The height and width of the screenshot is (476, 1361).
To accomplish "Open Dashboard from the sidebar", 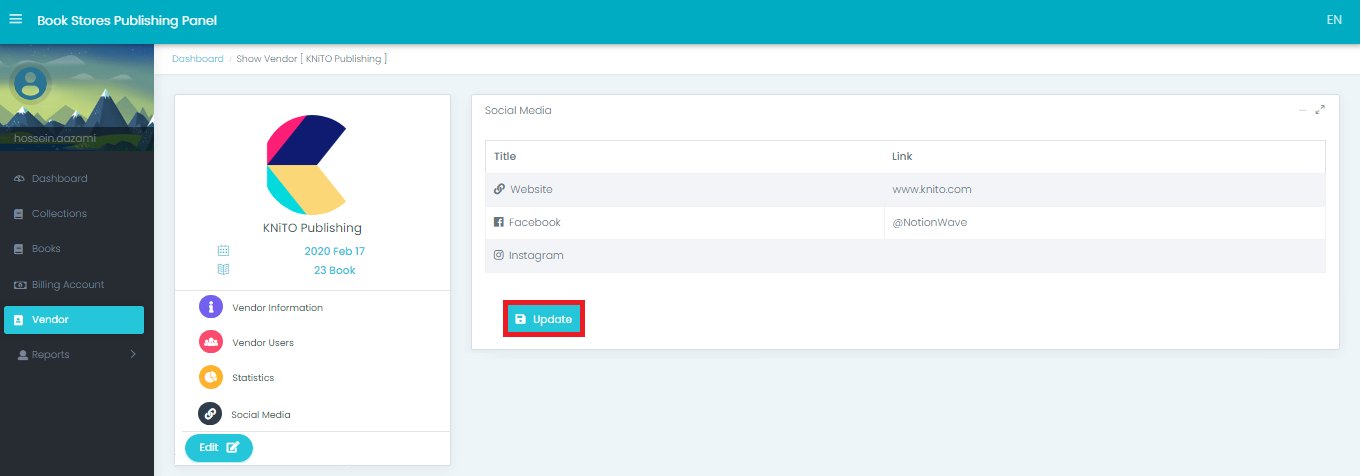I will pos(59,179).
